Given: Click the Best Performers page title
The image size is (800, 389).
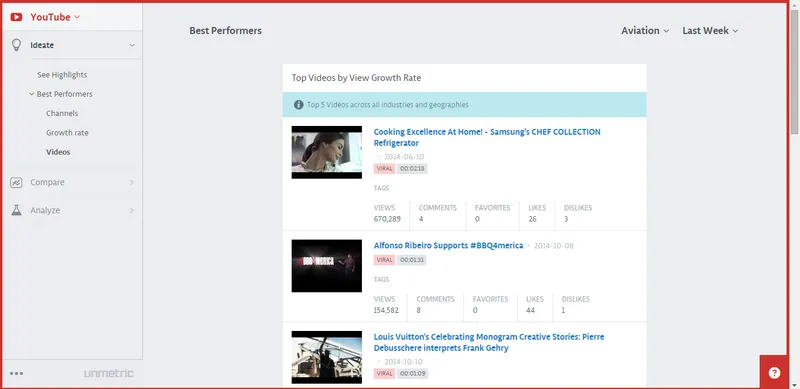Looking at the screenshot, I should tap(226, 31).
